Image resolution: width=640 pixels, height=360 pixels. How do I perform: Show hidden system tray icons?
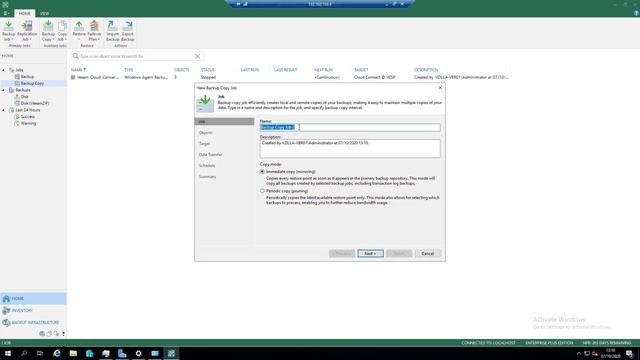tap(578, 353)
